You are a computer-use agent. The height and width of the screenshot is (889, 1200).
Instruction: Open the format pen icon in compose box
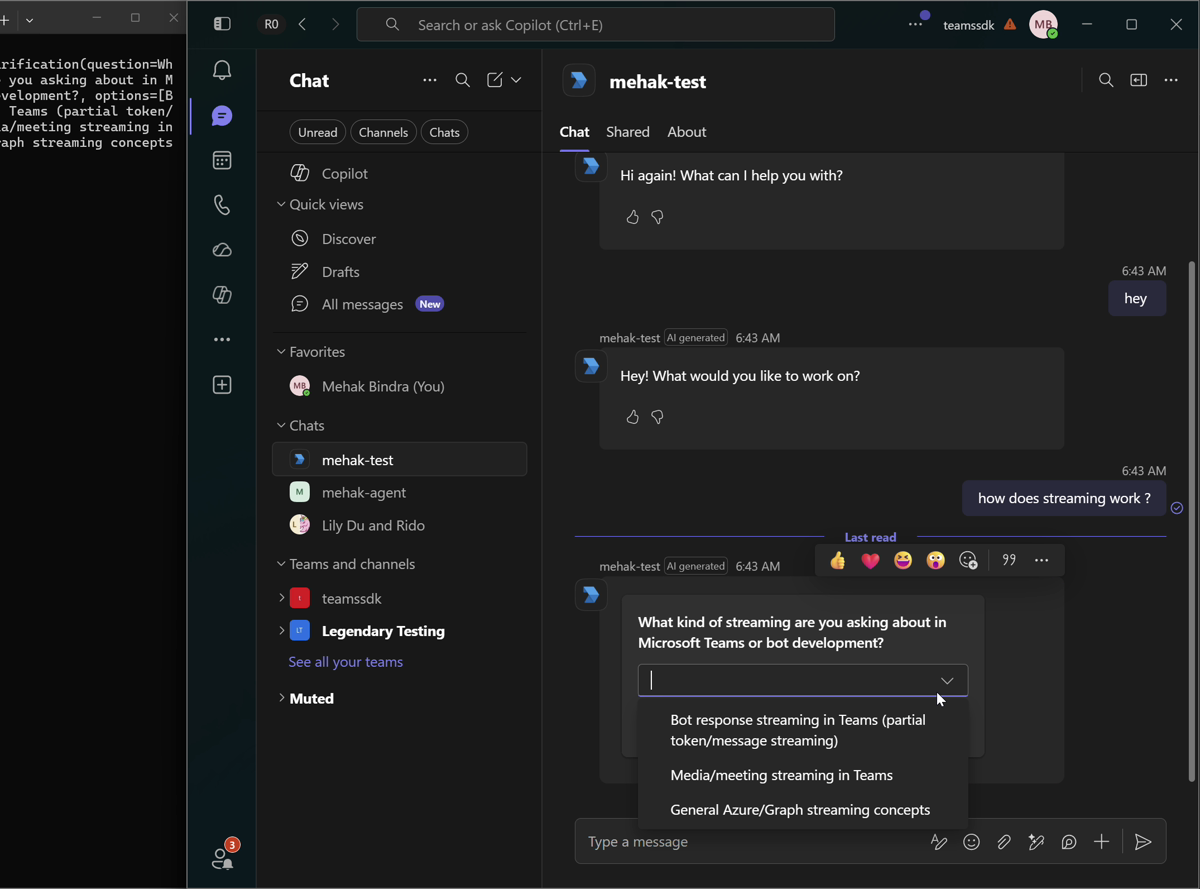[x=939, y=842]
